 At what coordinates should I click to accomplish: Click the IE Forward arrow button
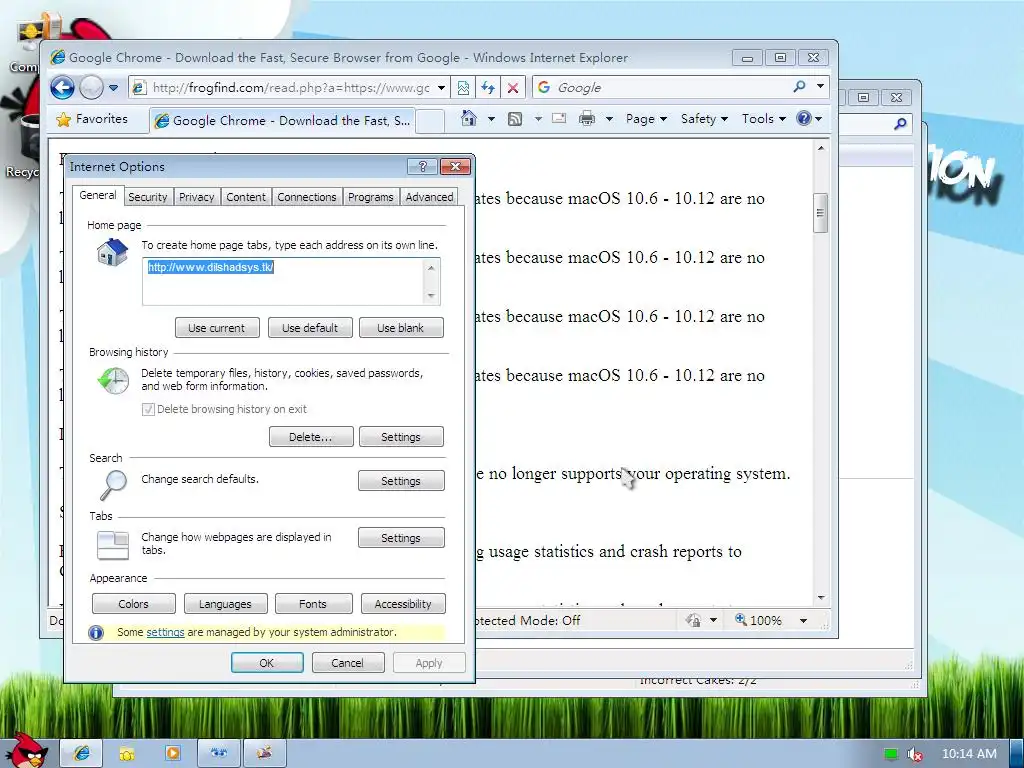pos(91,87)
